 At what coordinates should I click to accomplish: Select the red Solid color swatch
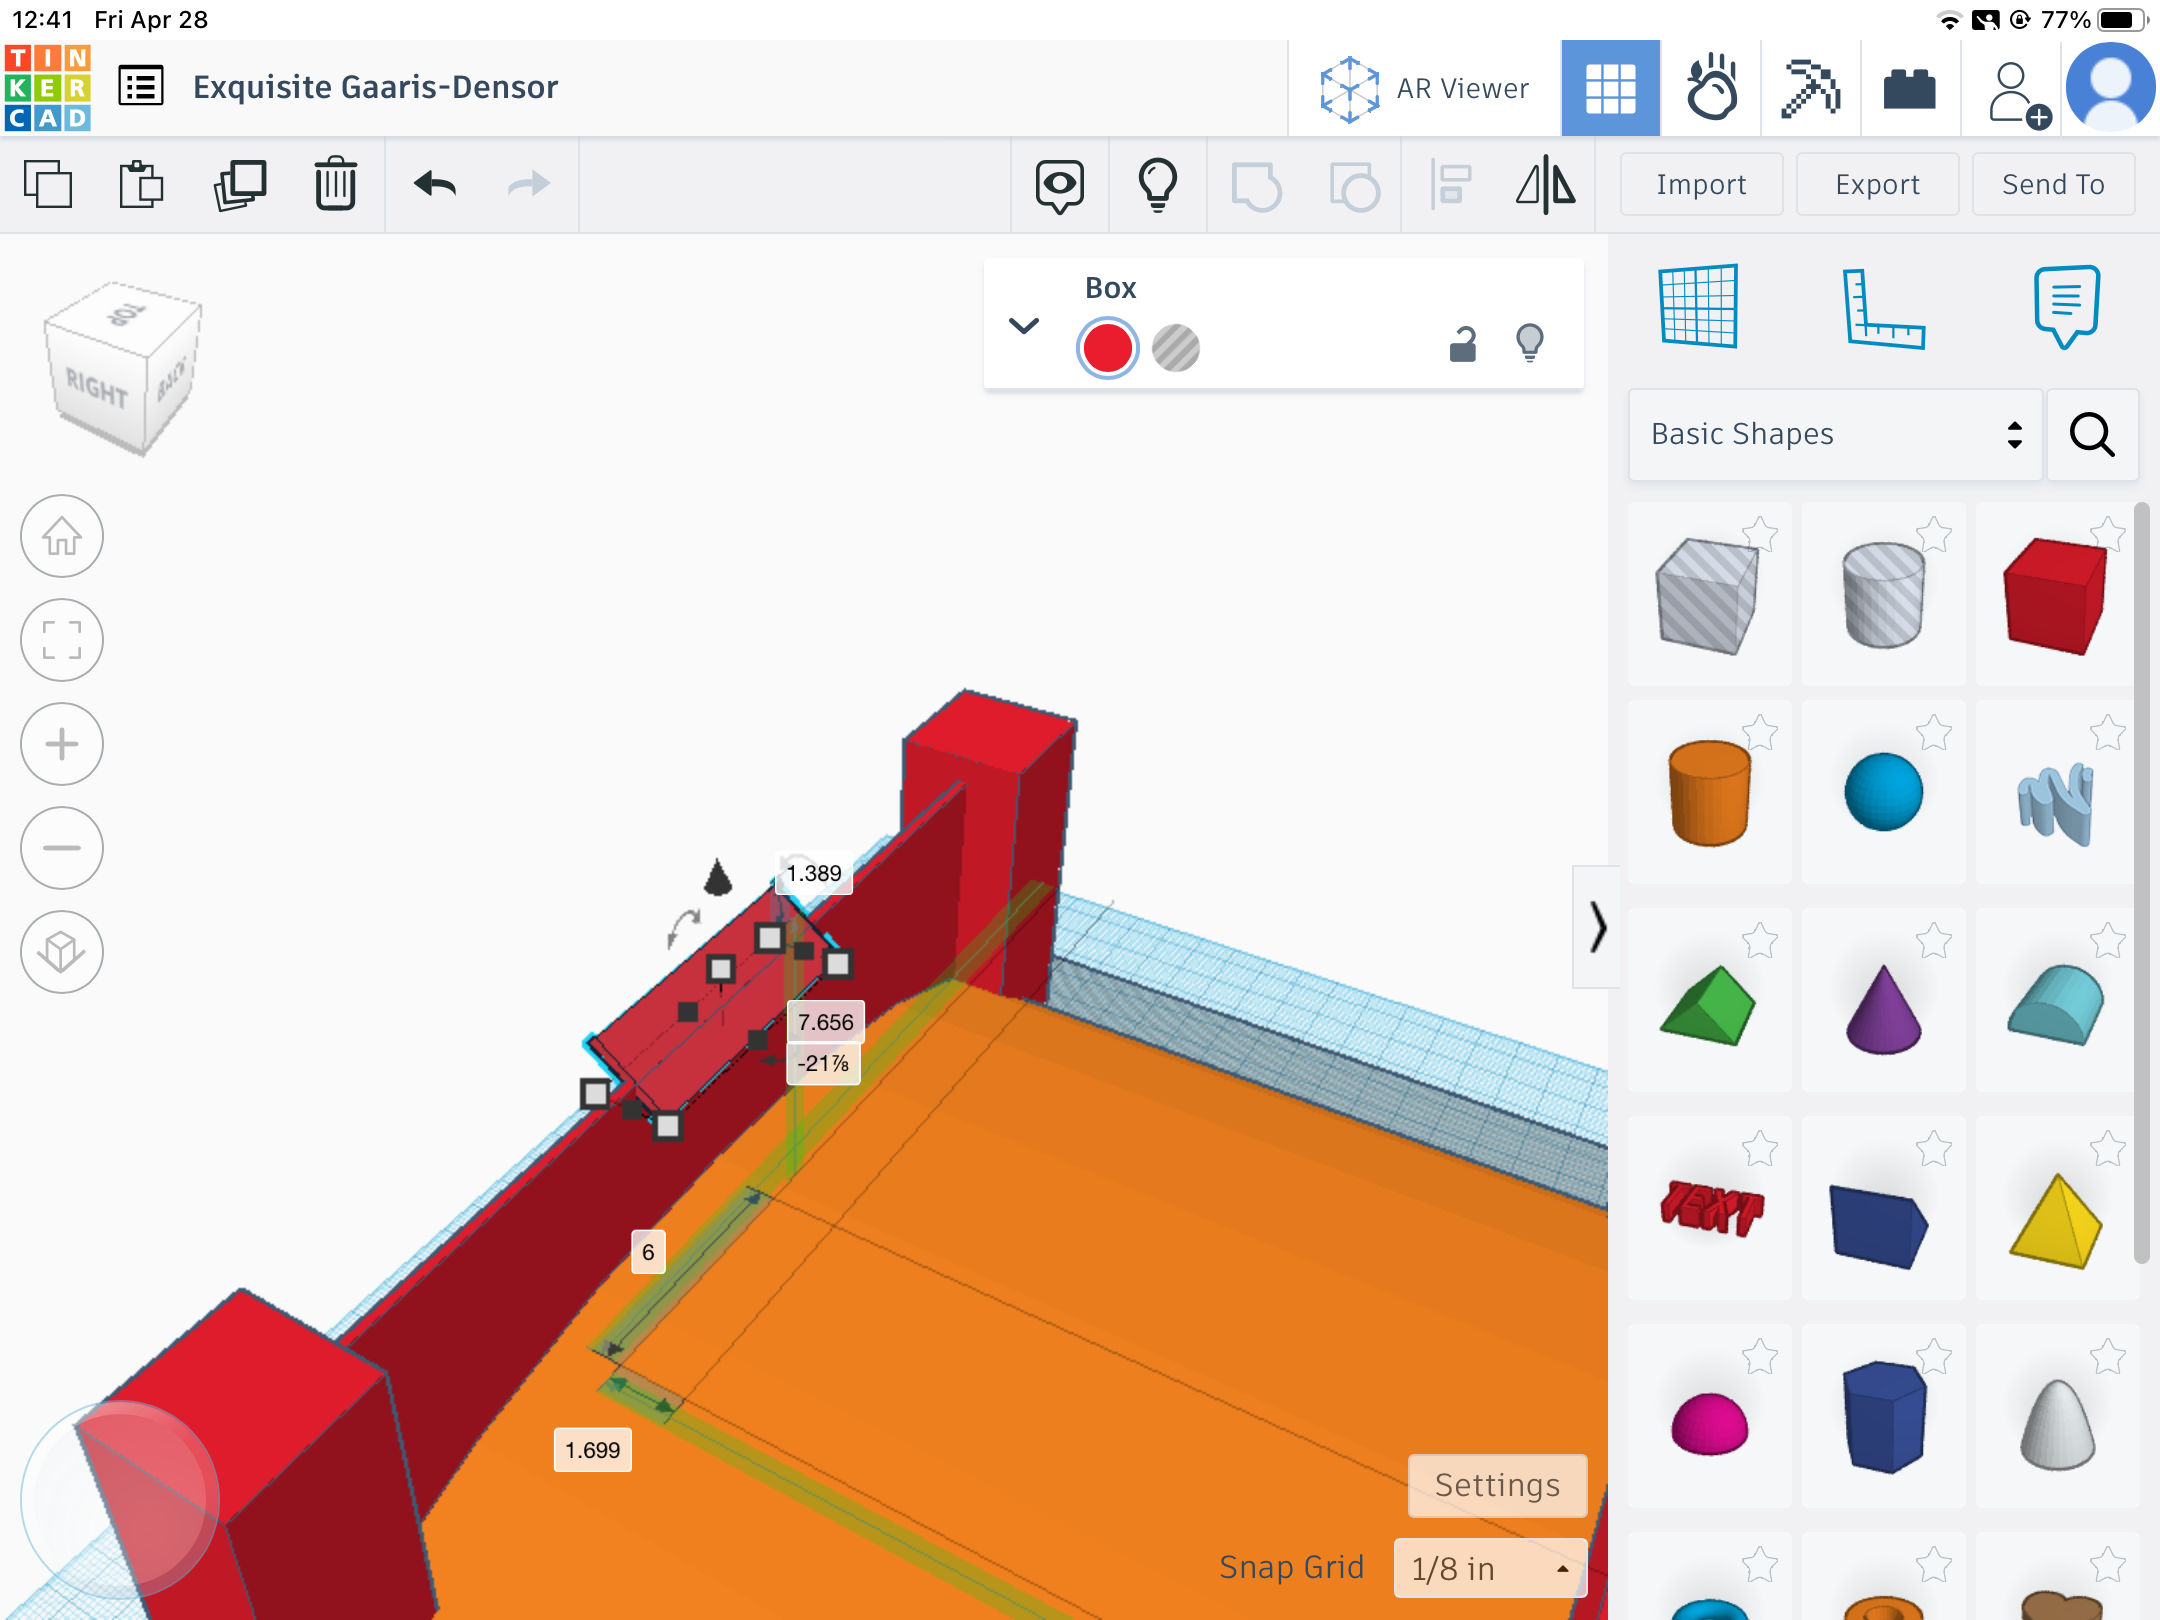click(1107, 348)
